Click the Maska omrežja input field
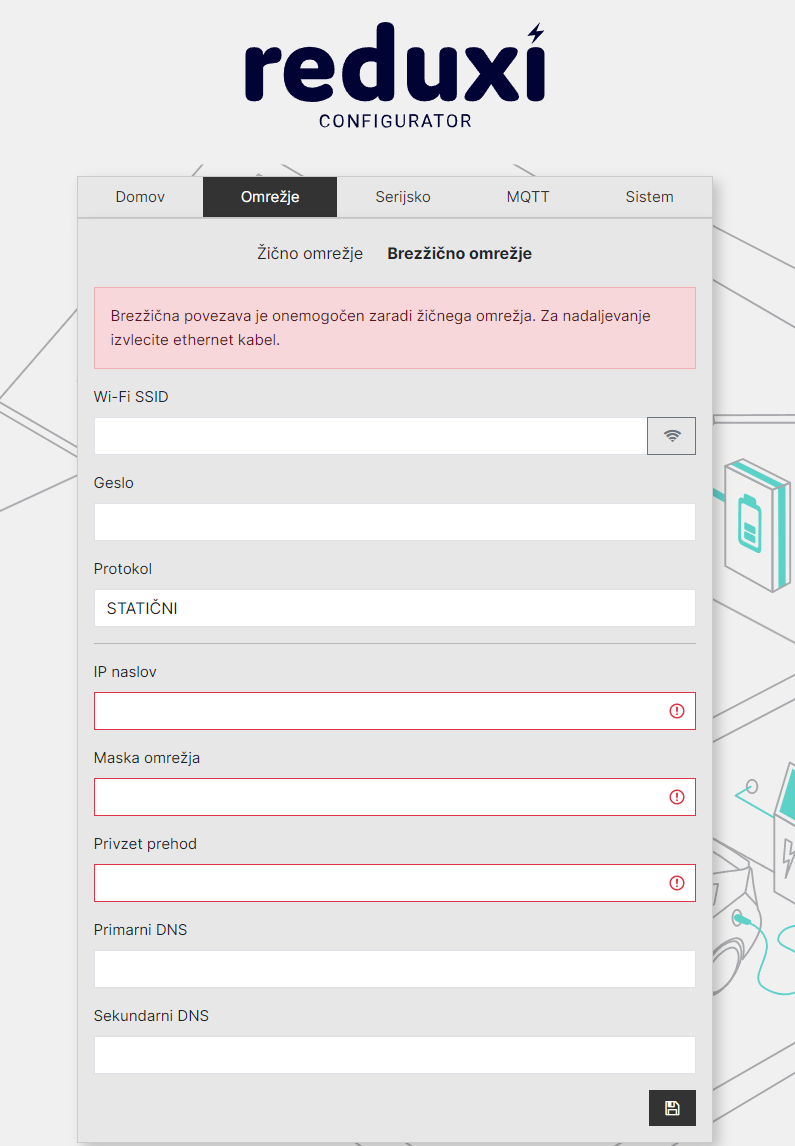 click(x=395, y=797)
